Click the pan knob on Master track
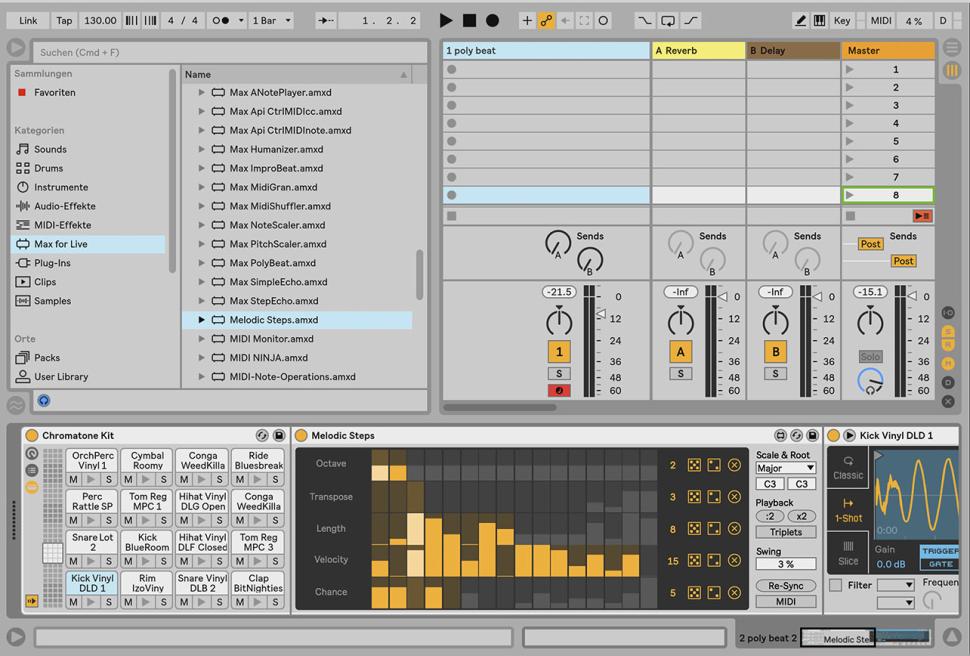The width and height of the screenshot is (970, 656). 870,322
